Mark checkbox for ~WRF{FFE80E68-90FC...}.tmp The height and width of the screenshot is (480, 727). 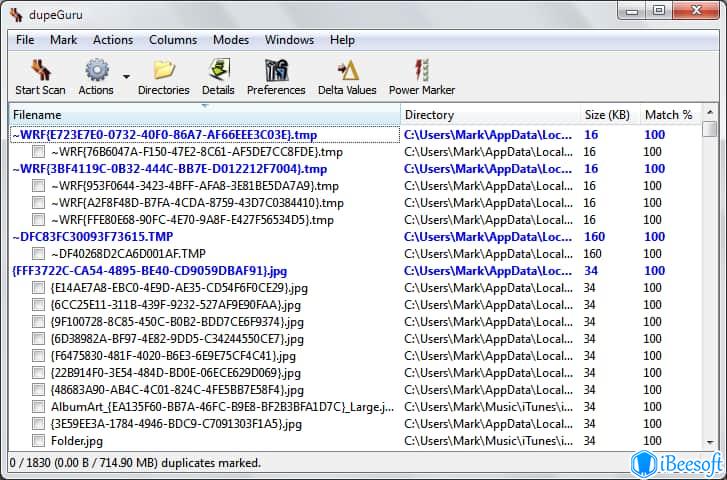[38, 220]
